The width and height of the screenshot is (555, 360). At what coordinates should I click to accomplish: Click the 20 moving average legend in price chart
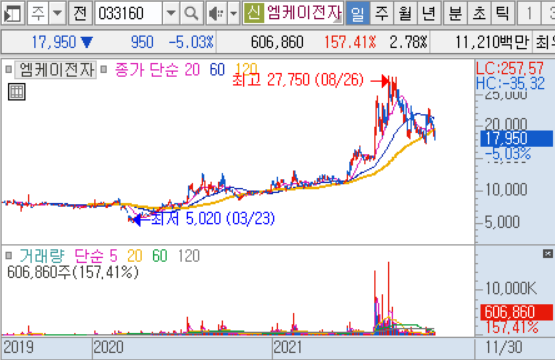192,69
